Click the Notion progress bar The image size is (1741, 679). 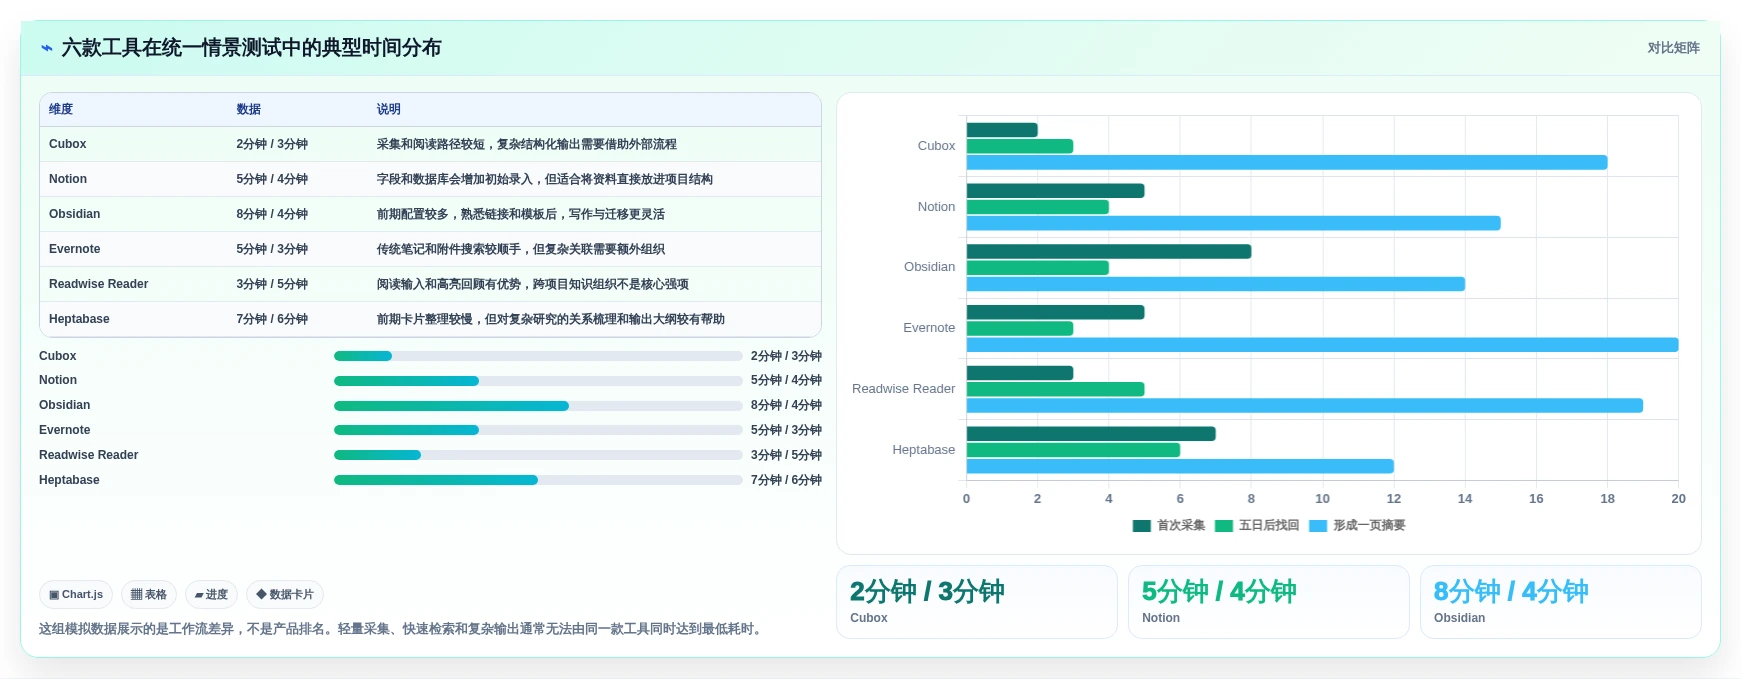[x=538, y=381]
